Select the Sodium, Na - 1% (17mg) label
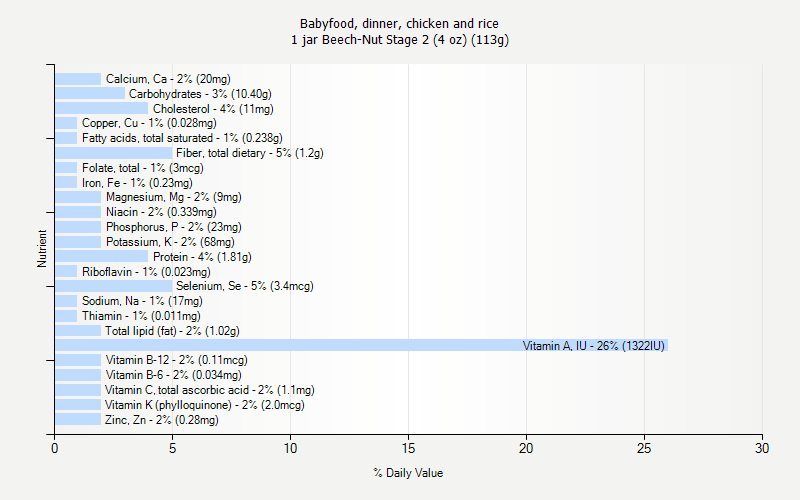The image size is (800, 500). 142,301
